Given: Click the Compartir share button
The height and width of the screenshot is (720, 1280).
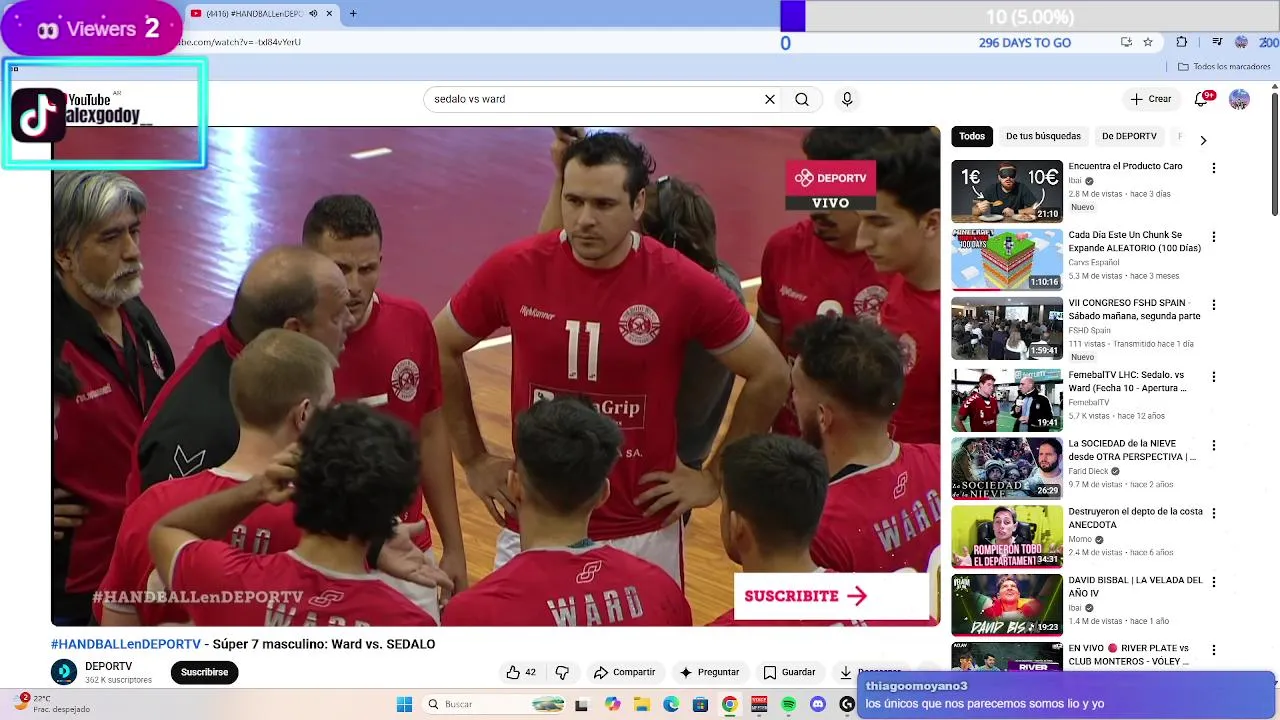Looking at the screenshot, I should click(625, 672).
